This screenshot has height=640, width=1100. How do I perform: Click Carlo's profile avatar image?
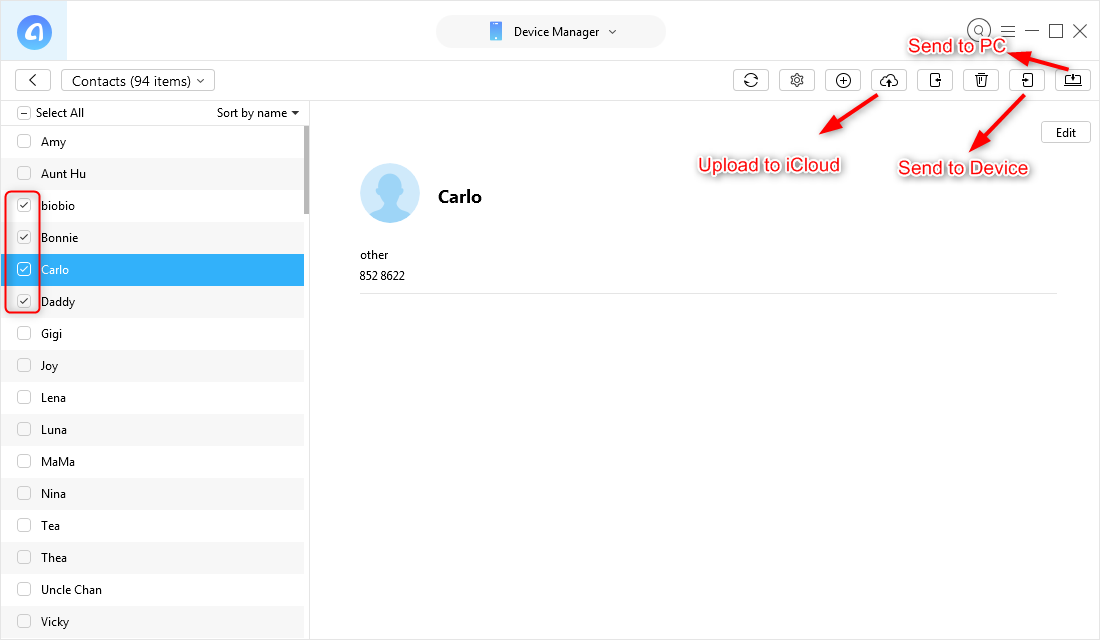pyautogui.click(x=390, y=193)
